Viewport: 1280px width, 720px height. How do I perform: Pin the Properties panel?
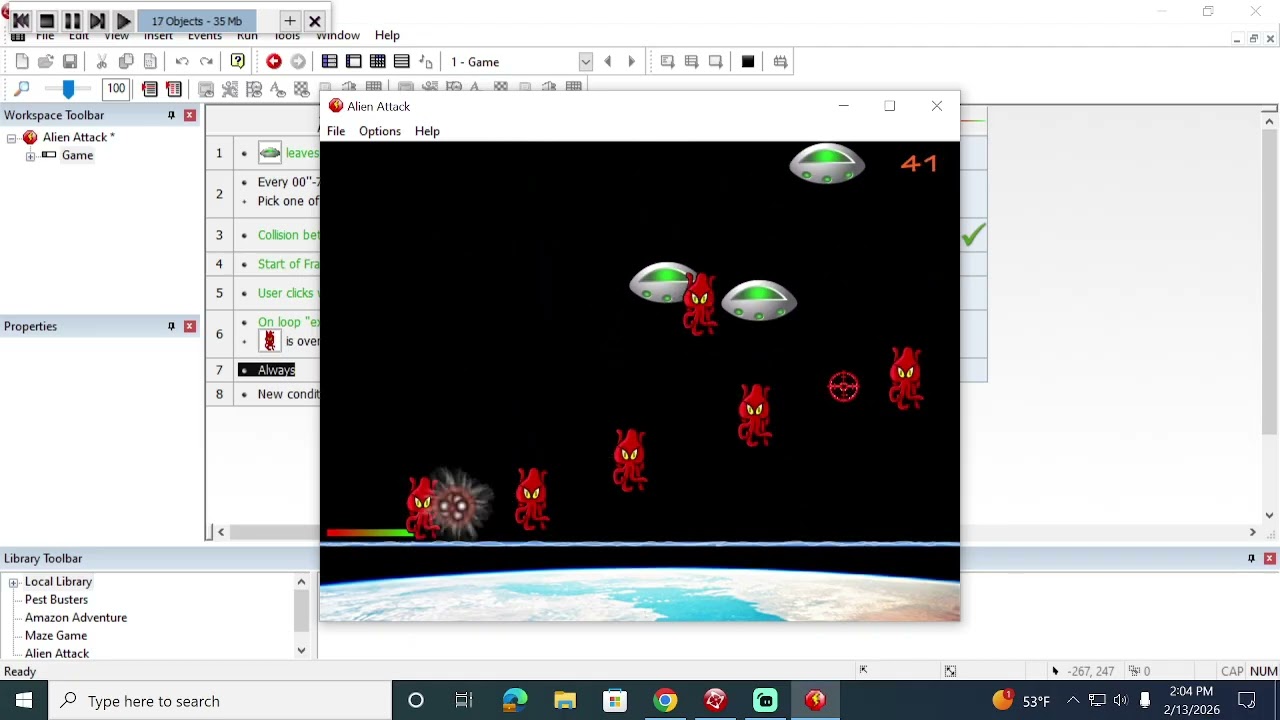(171, 326)
